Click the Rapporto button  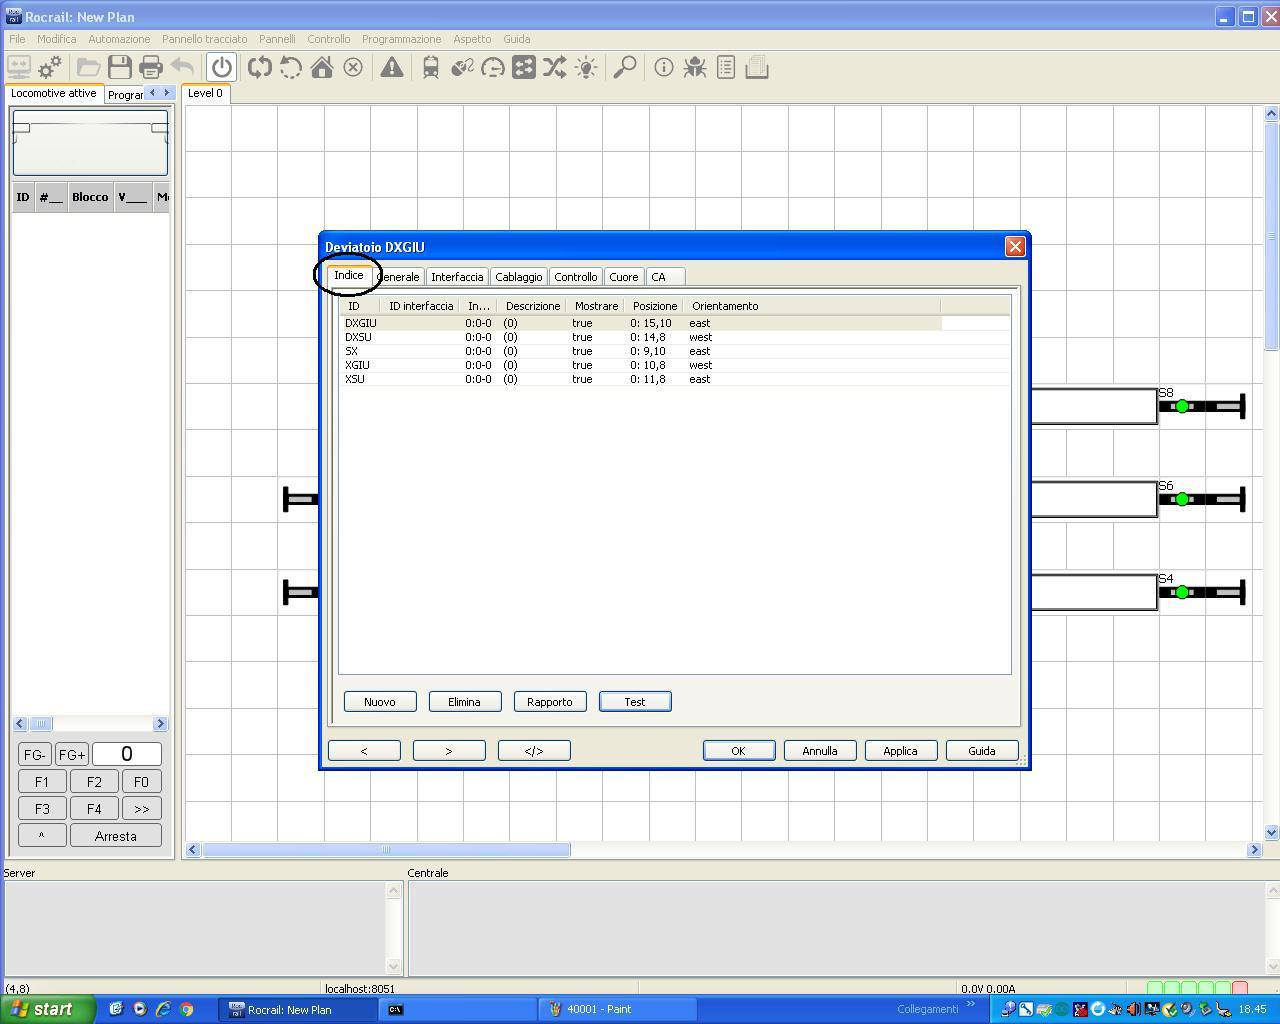550,702
